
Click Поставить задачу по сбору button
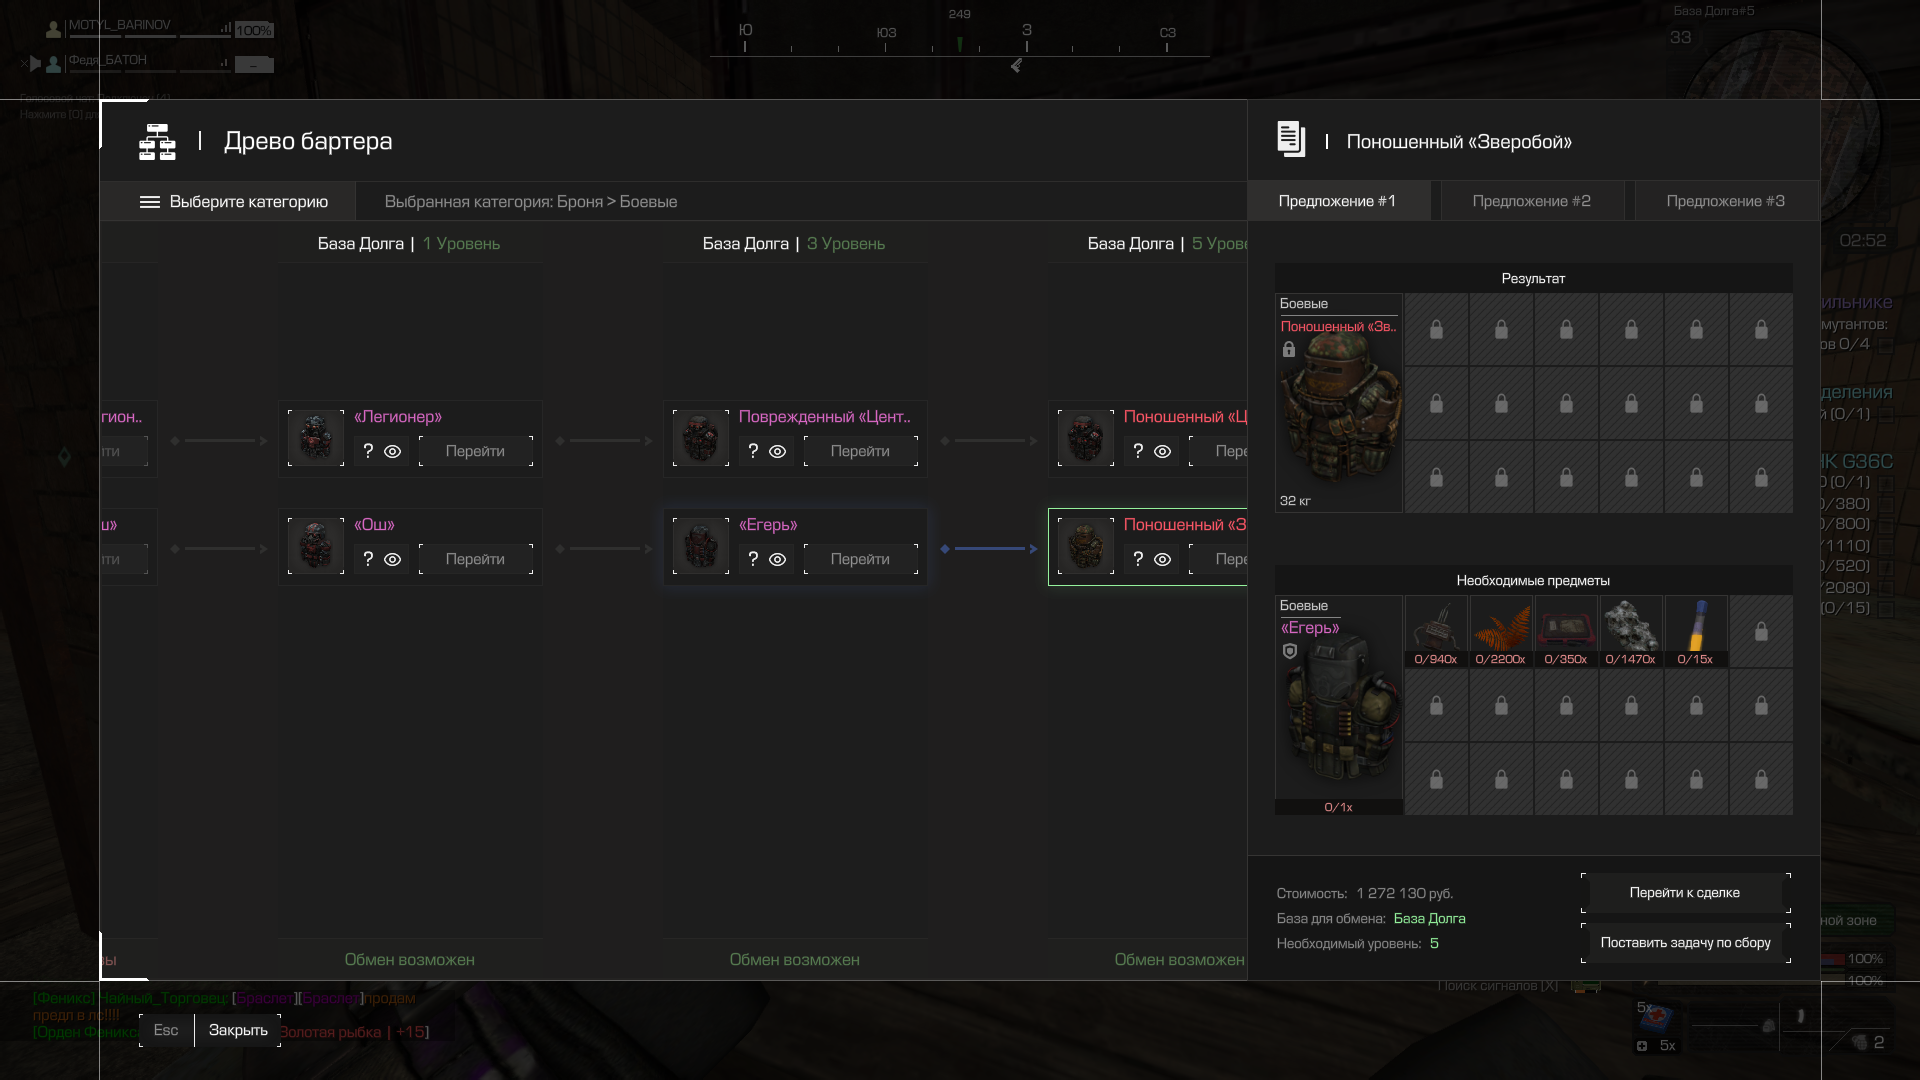coord(1685,943)
